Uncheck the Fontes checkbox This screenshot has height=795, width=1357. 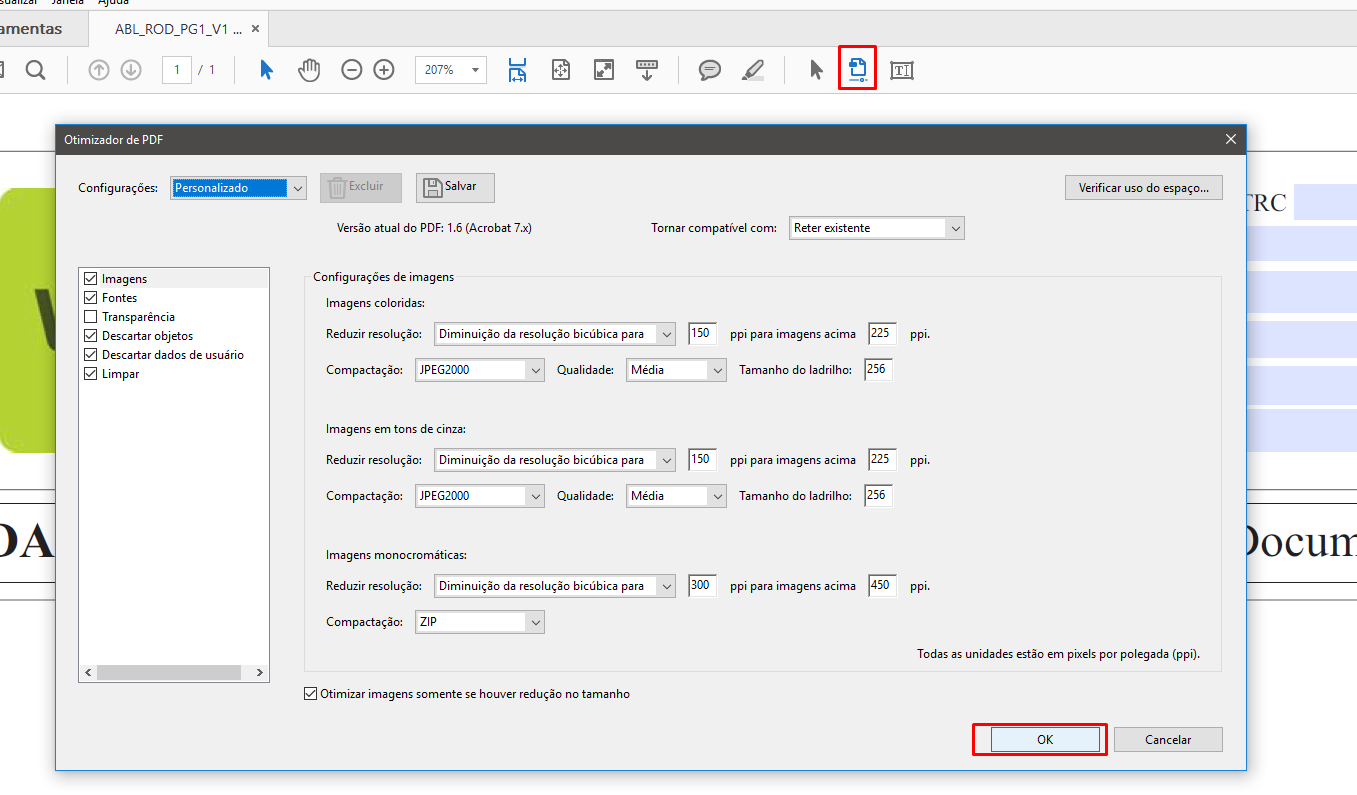click(x=92, y=298)
